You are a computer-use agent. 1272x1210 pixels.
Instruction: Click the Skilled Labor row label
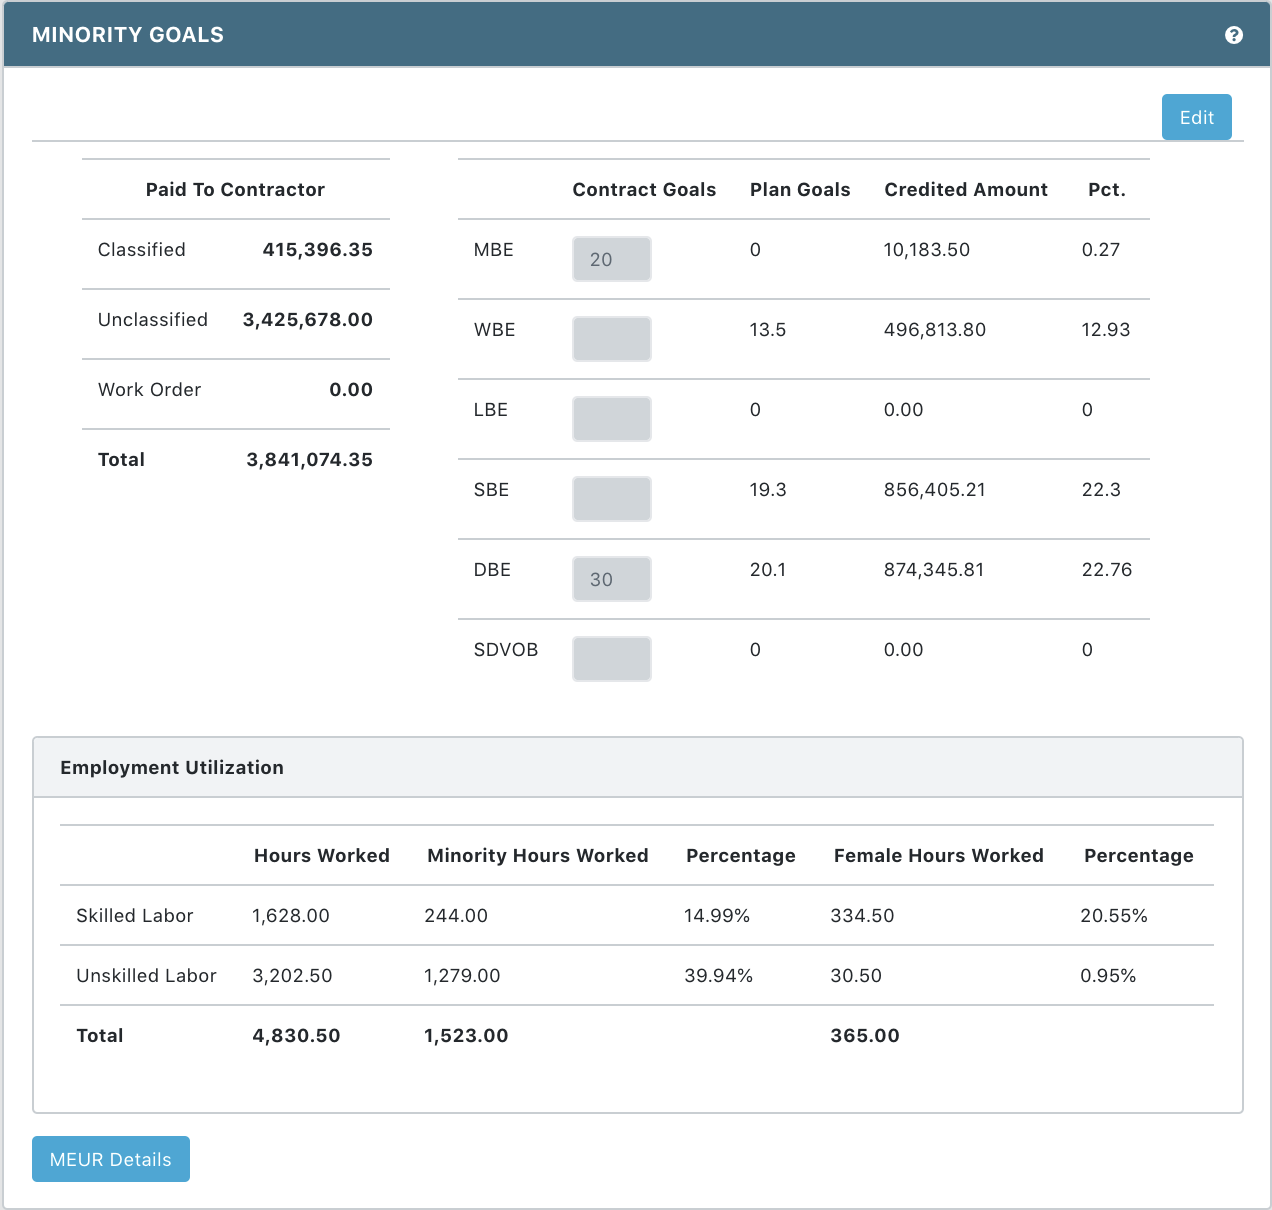(x=135, y=916)
